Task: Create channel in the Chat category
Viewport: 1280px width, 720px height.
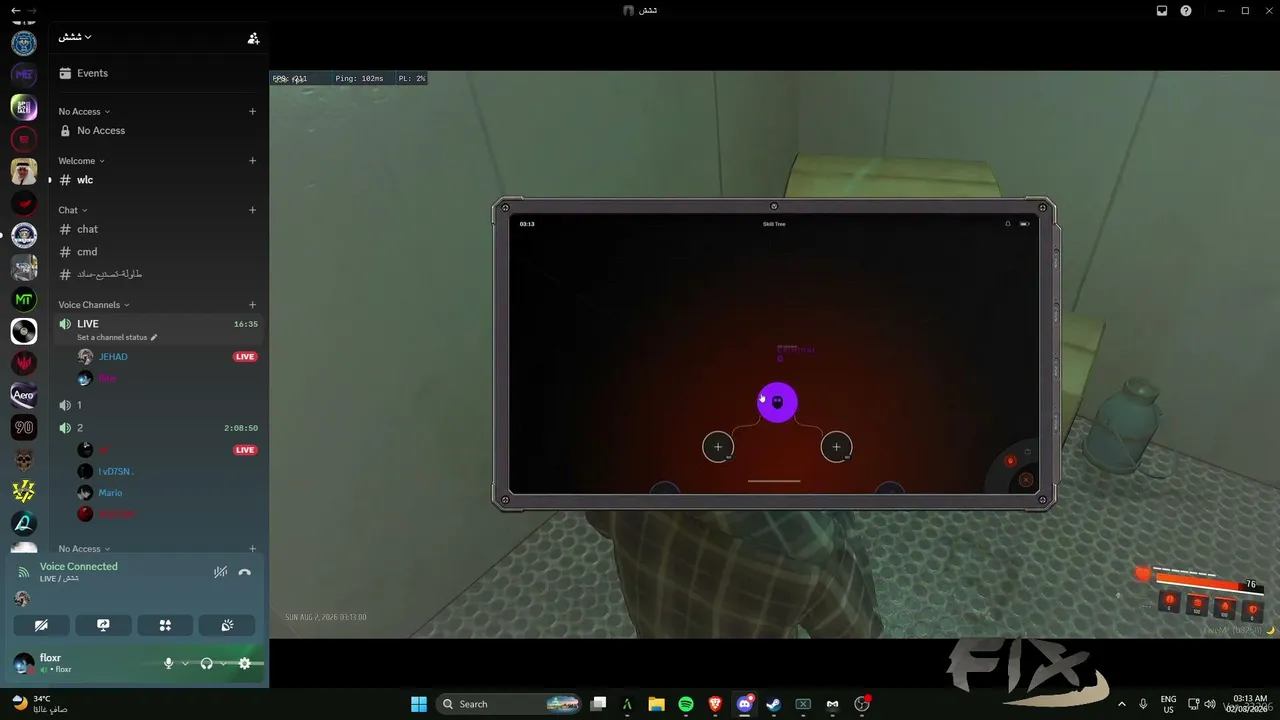Action: pyautogui.click(x=252, y=210)
